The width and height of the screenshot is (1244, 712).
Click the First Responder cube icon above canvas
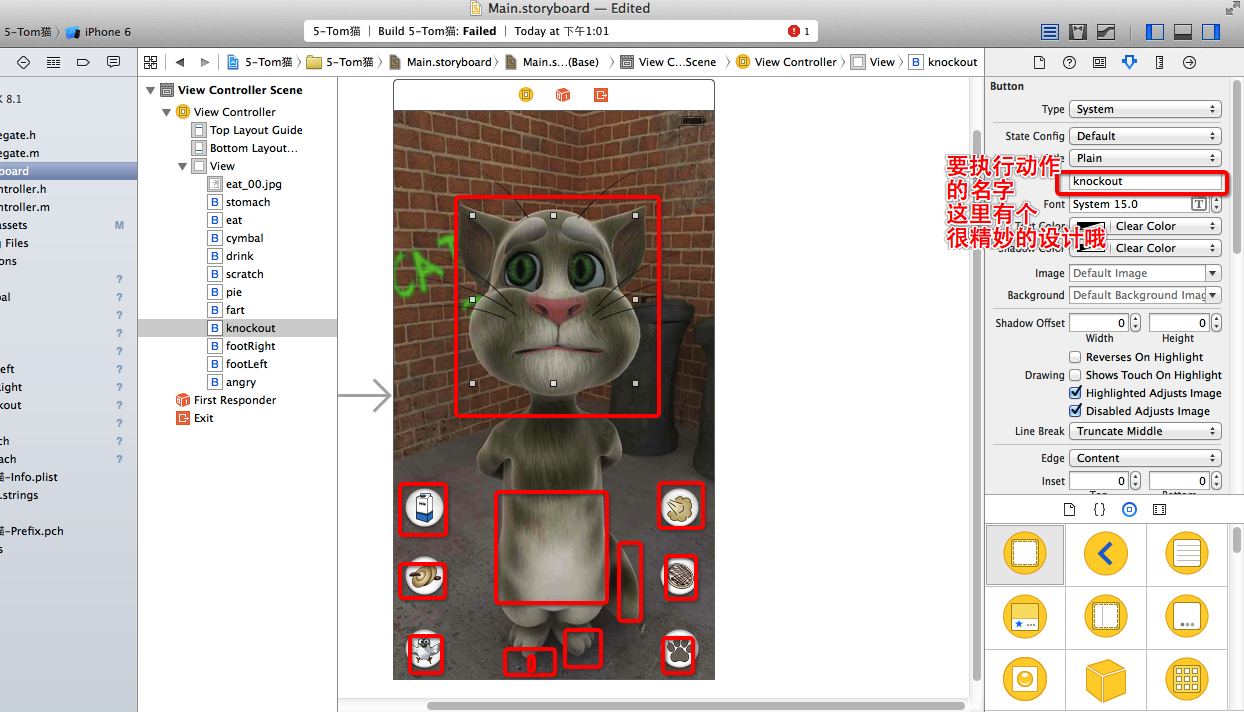click(x=563, y=95)
